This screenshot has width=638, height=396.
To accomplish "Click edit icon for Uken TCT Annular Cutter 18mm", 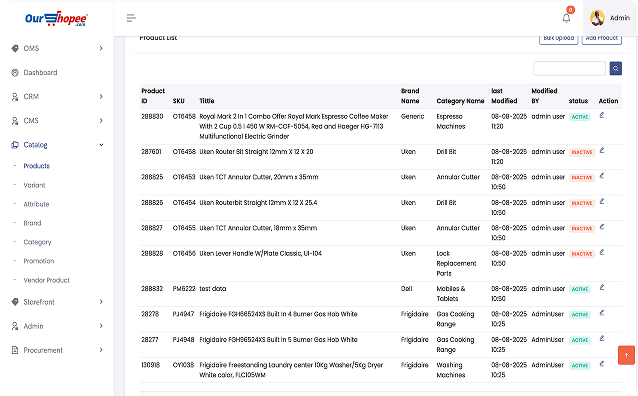I will click(602, 227).
